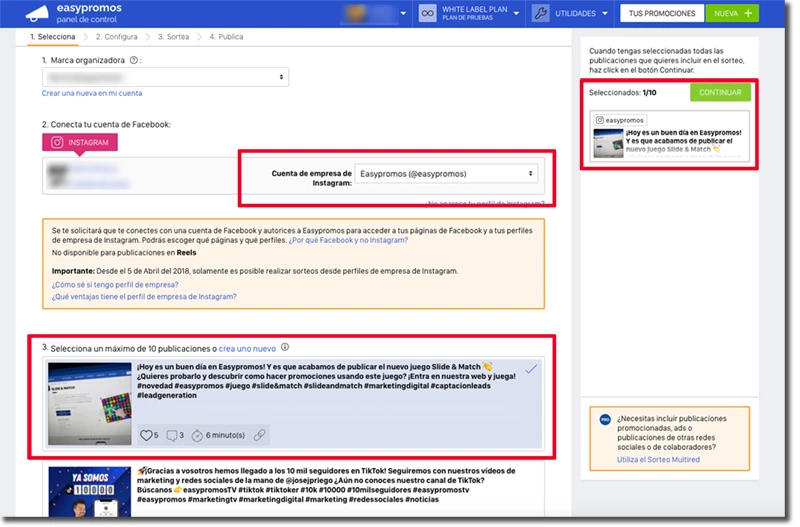
Task: Go to step 1. Selecciona tab
Action: (53, 37)
